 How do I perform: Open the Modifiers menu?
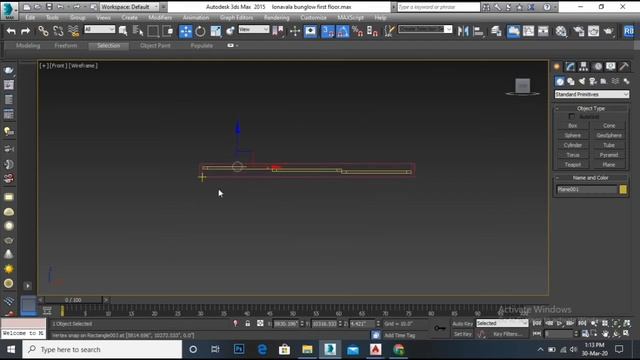tap(160, 18)
